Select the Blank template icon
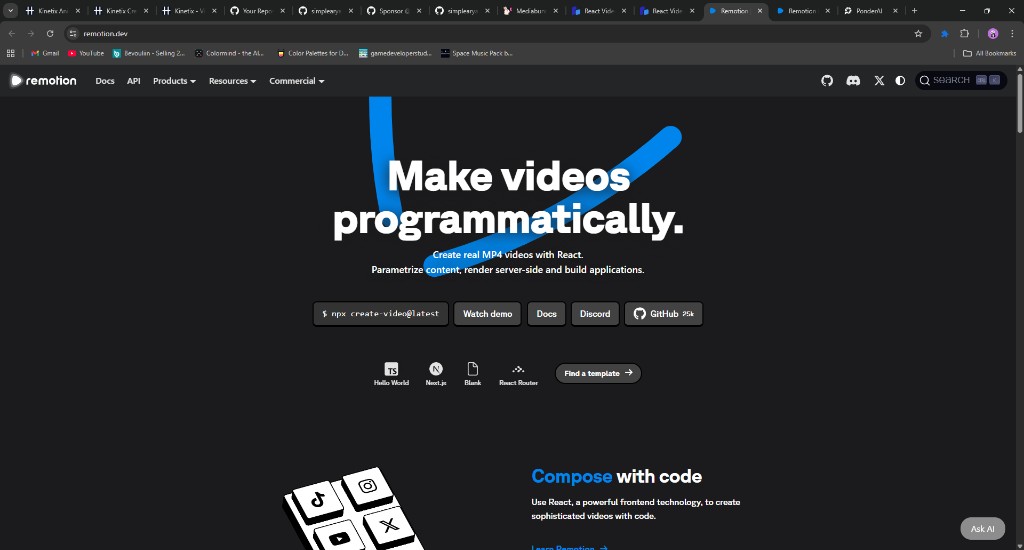Image resolution: width=1024 pixels, height=550 pixels. 472,374
